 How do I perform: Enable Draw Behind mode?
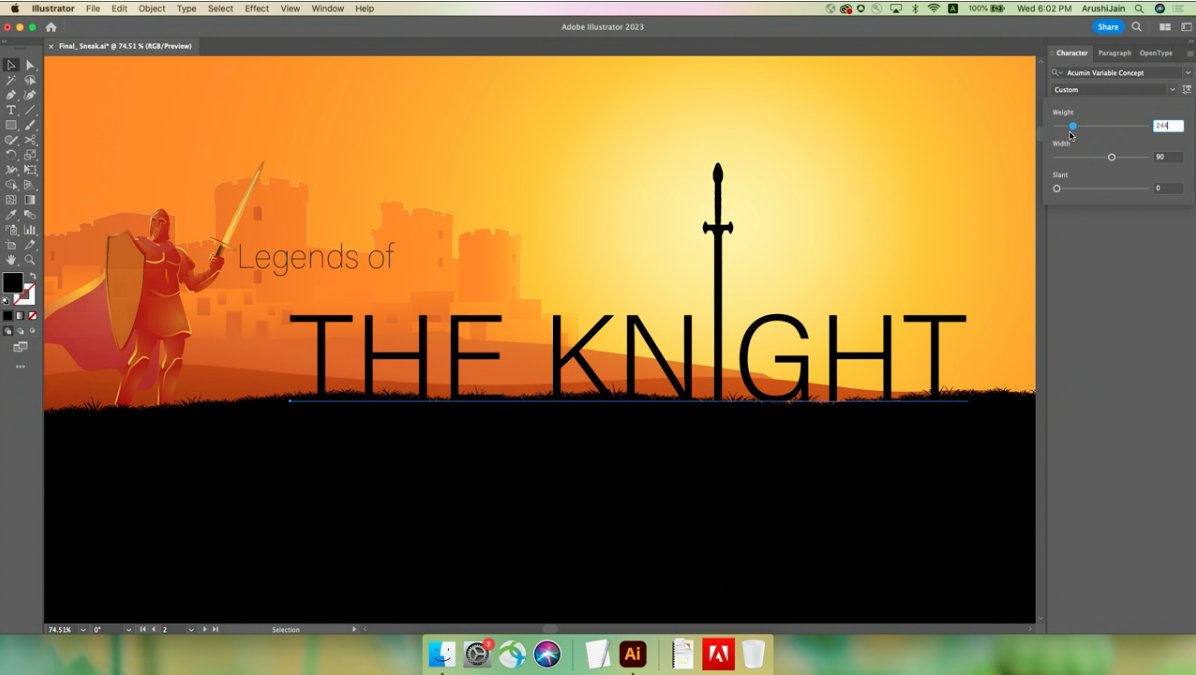(x=20, y=331)
